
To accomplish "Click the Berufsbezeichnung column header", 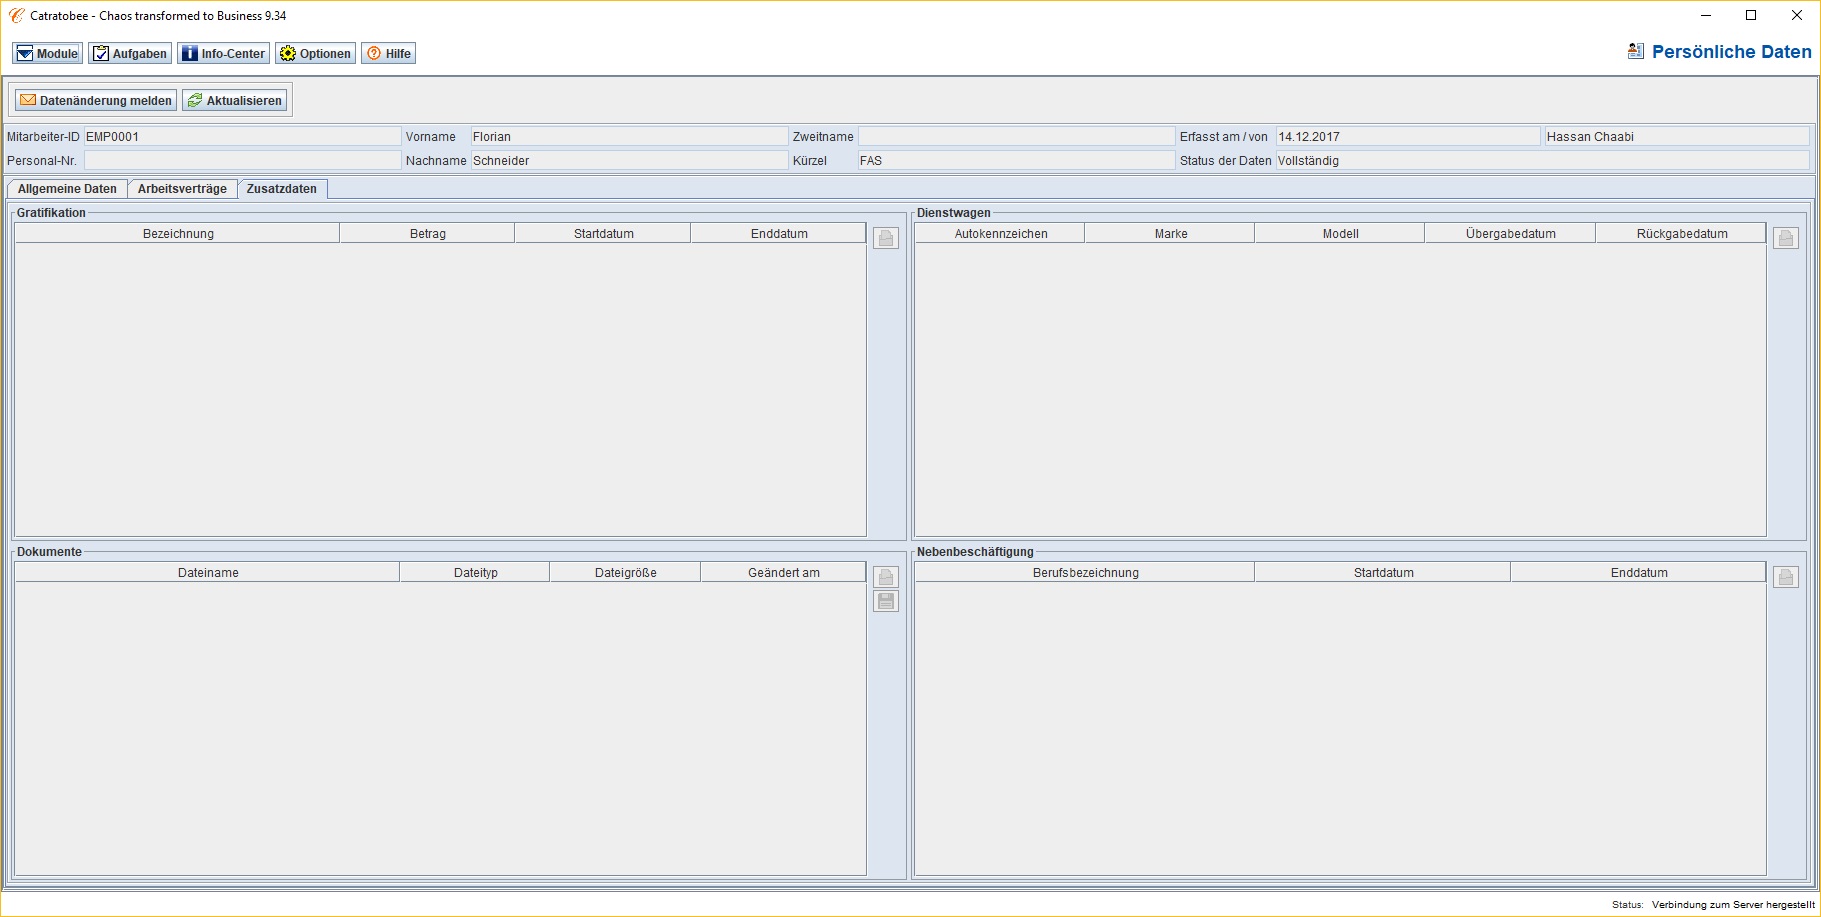I will tap(1085, 573).
